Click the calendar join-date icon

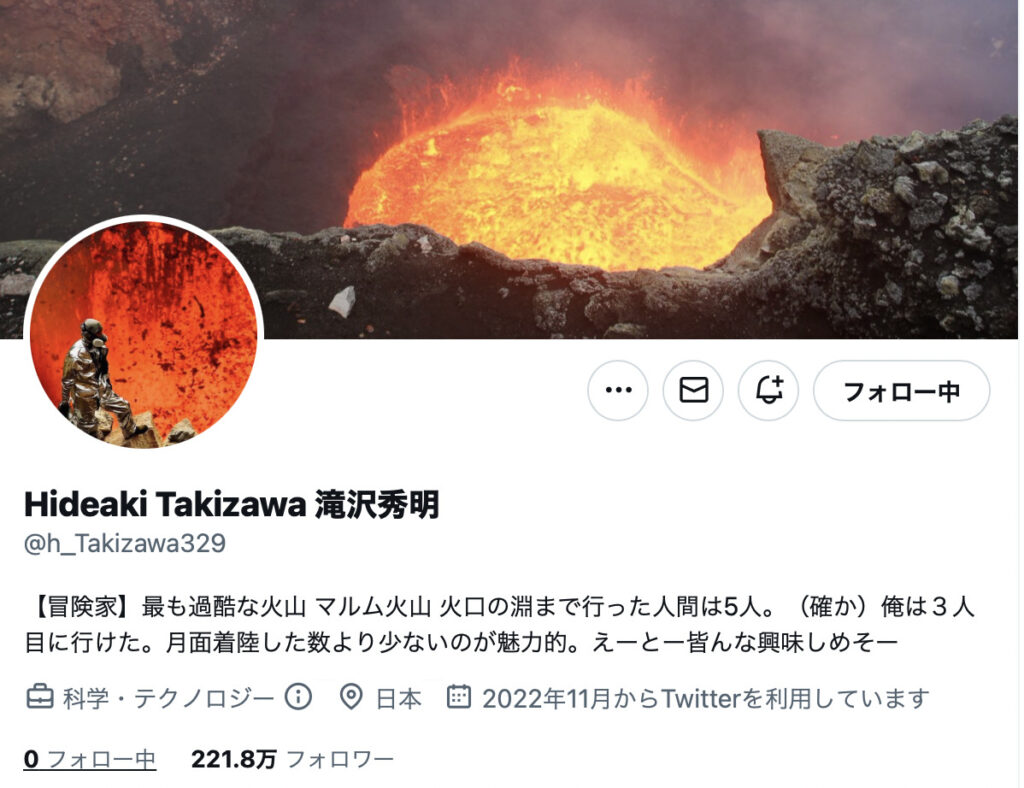(x=458, y=697)
